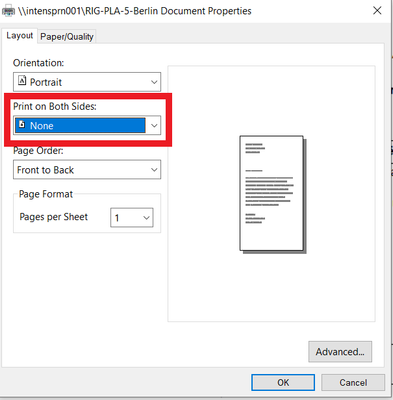The width and height of the screenshot is (393, 400).
Task: Click the 'Print on Both Sides:' label
Action: (x=55, y=106)
